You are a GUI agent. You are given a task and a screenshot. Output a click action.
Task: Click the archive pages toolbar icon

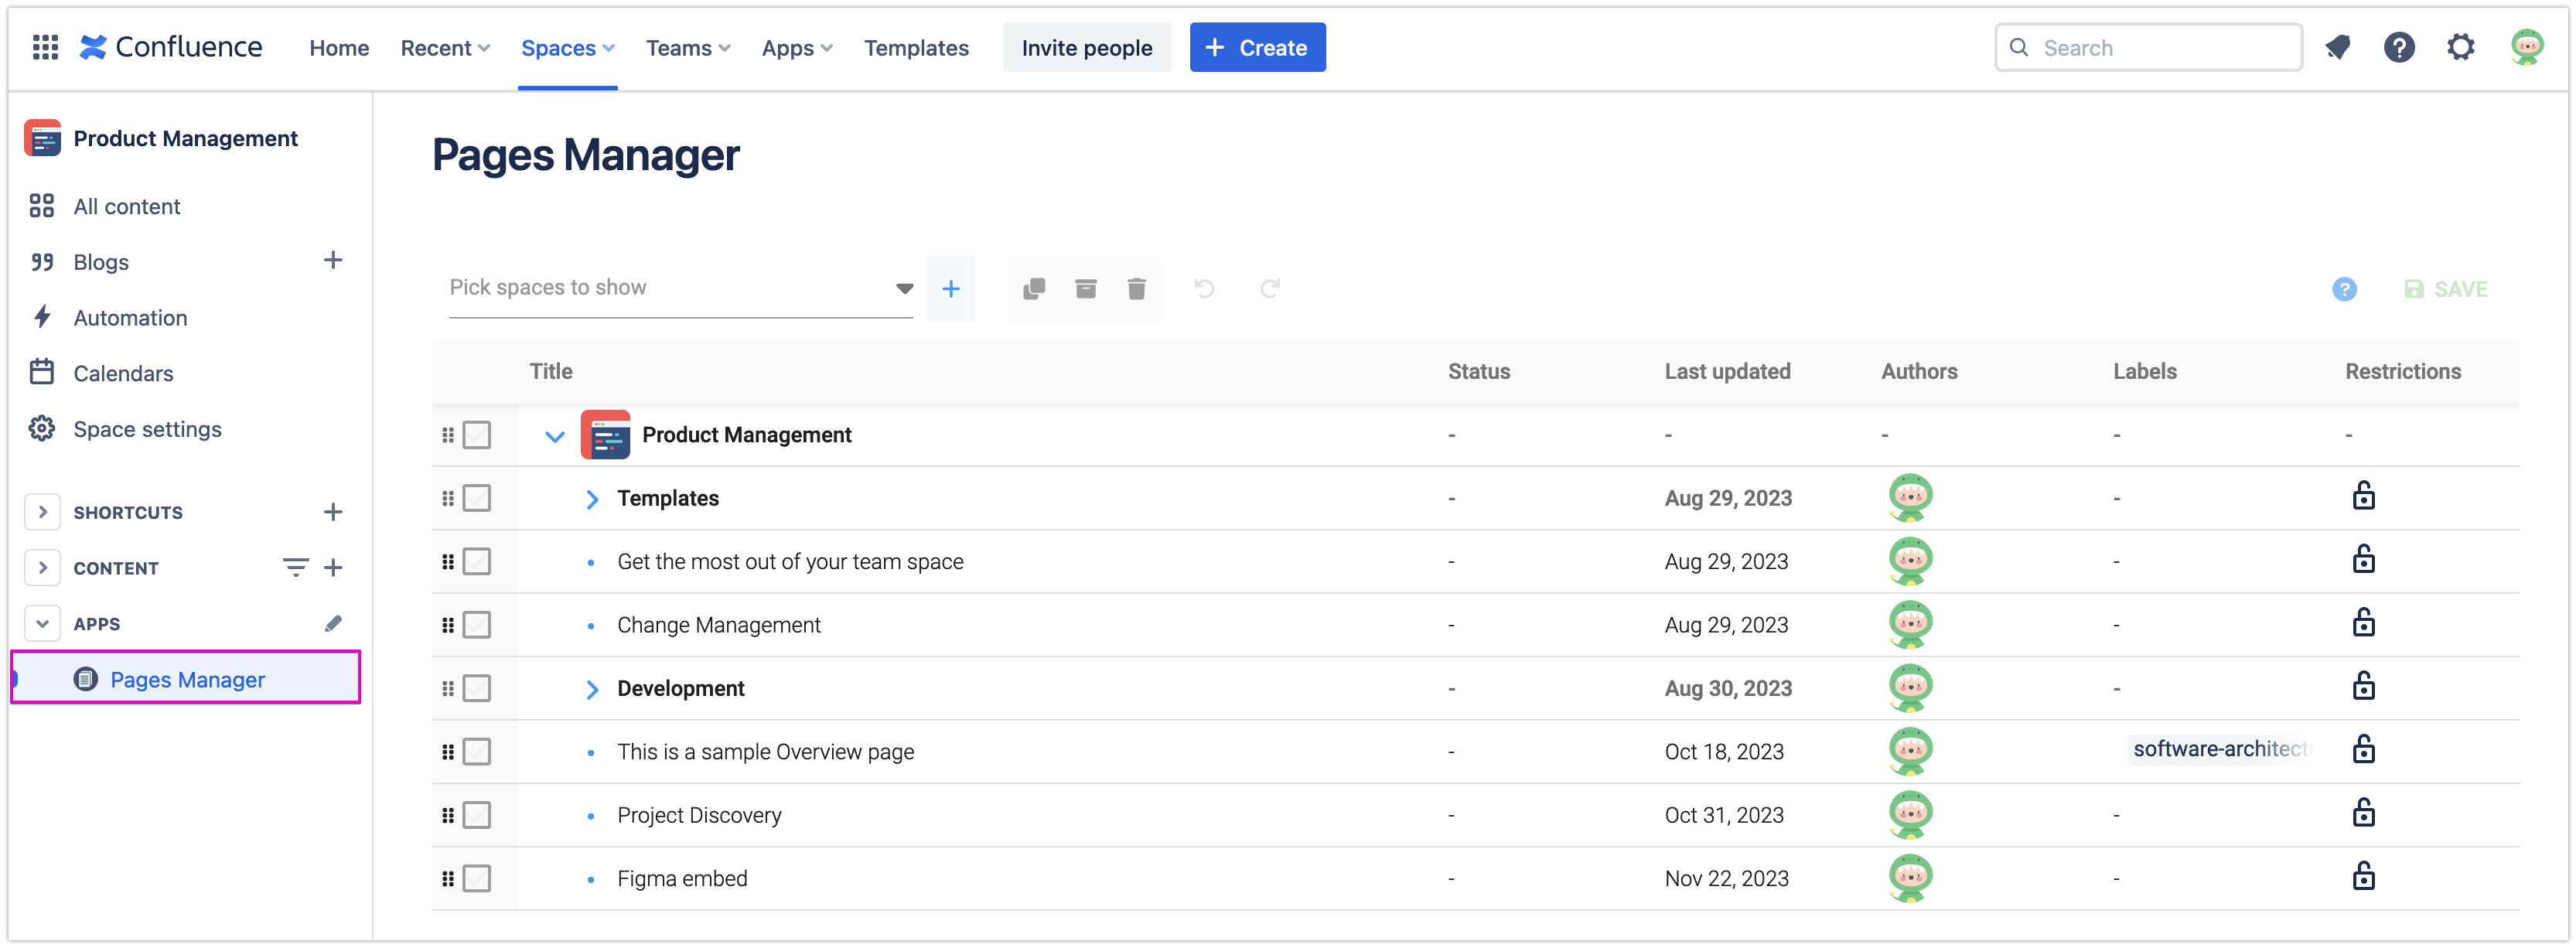point(1085,289)
